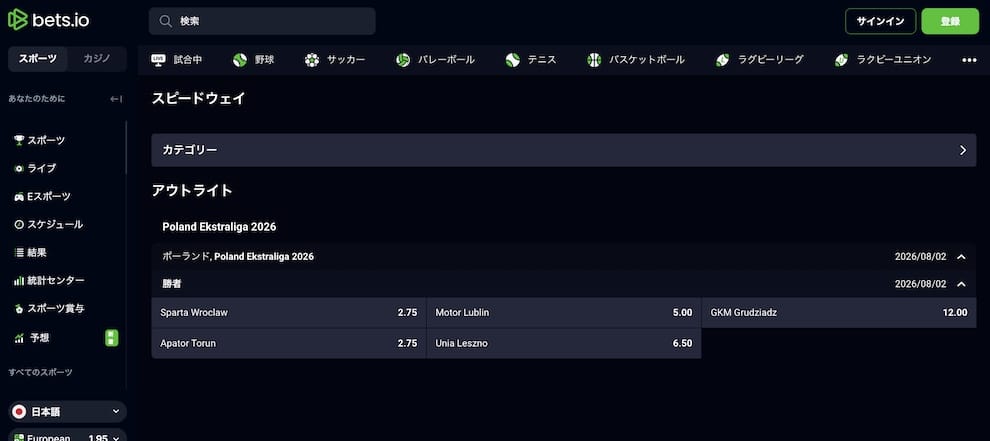This screenshot has height=441, width=990.
Task: Collapse the 勝者 market chevron
Action: point(962,284)
